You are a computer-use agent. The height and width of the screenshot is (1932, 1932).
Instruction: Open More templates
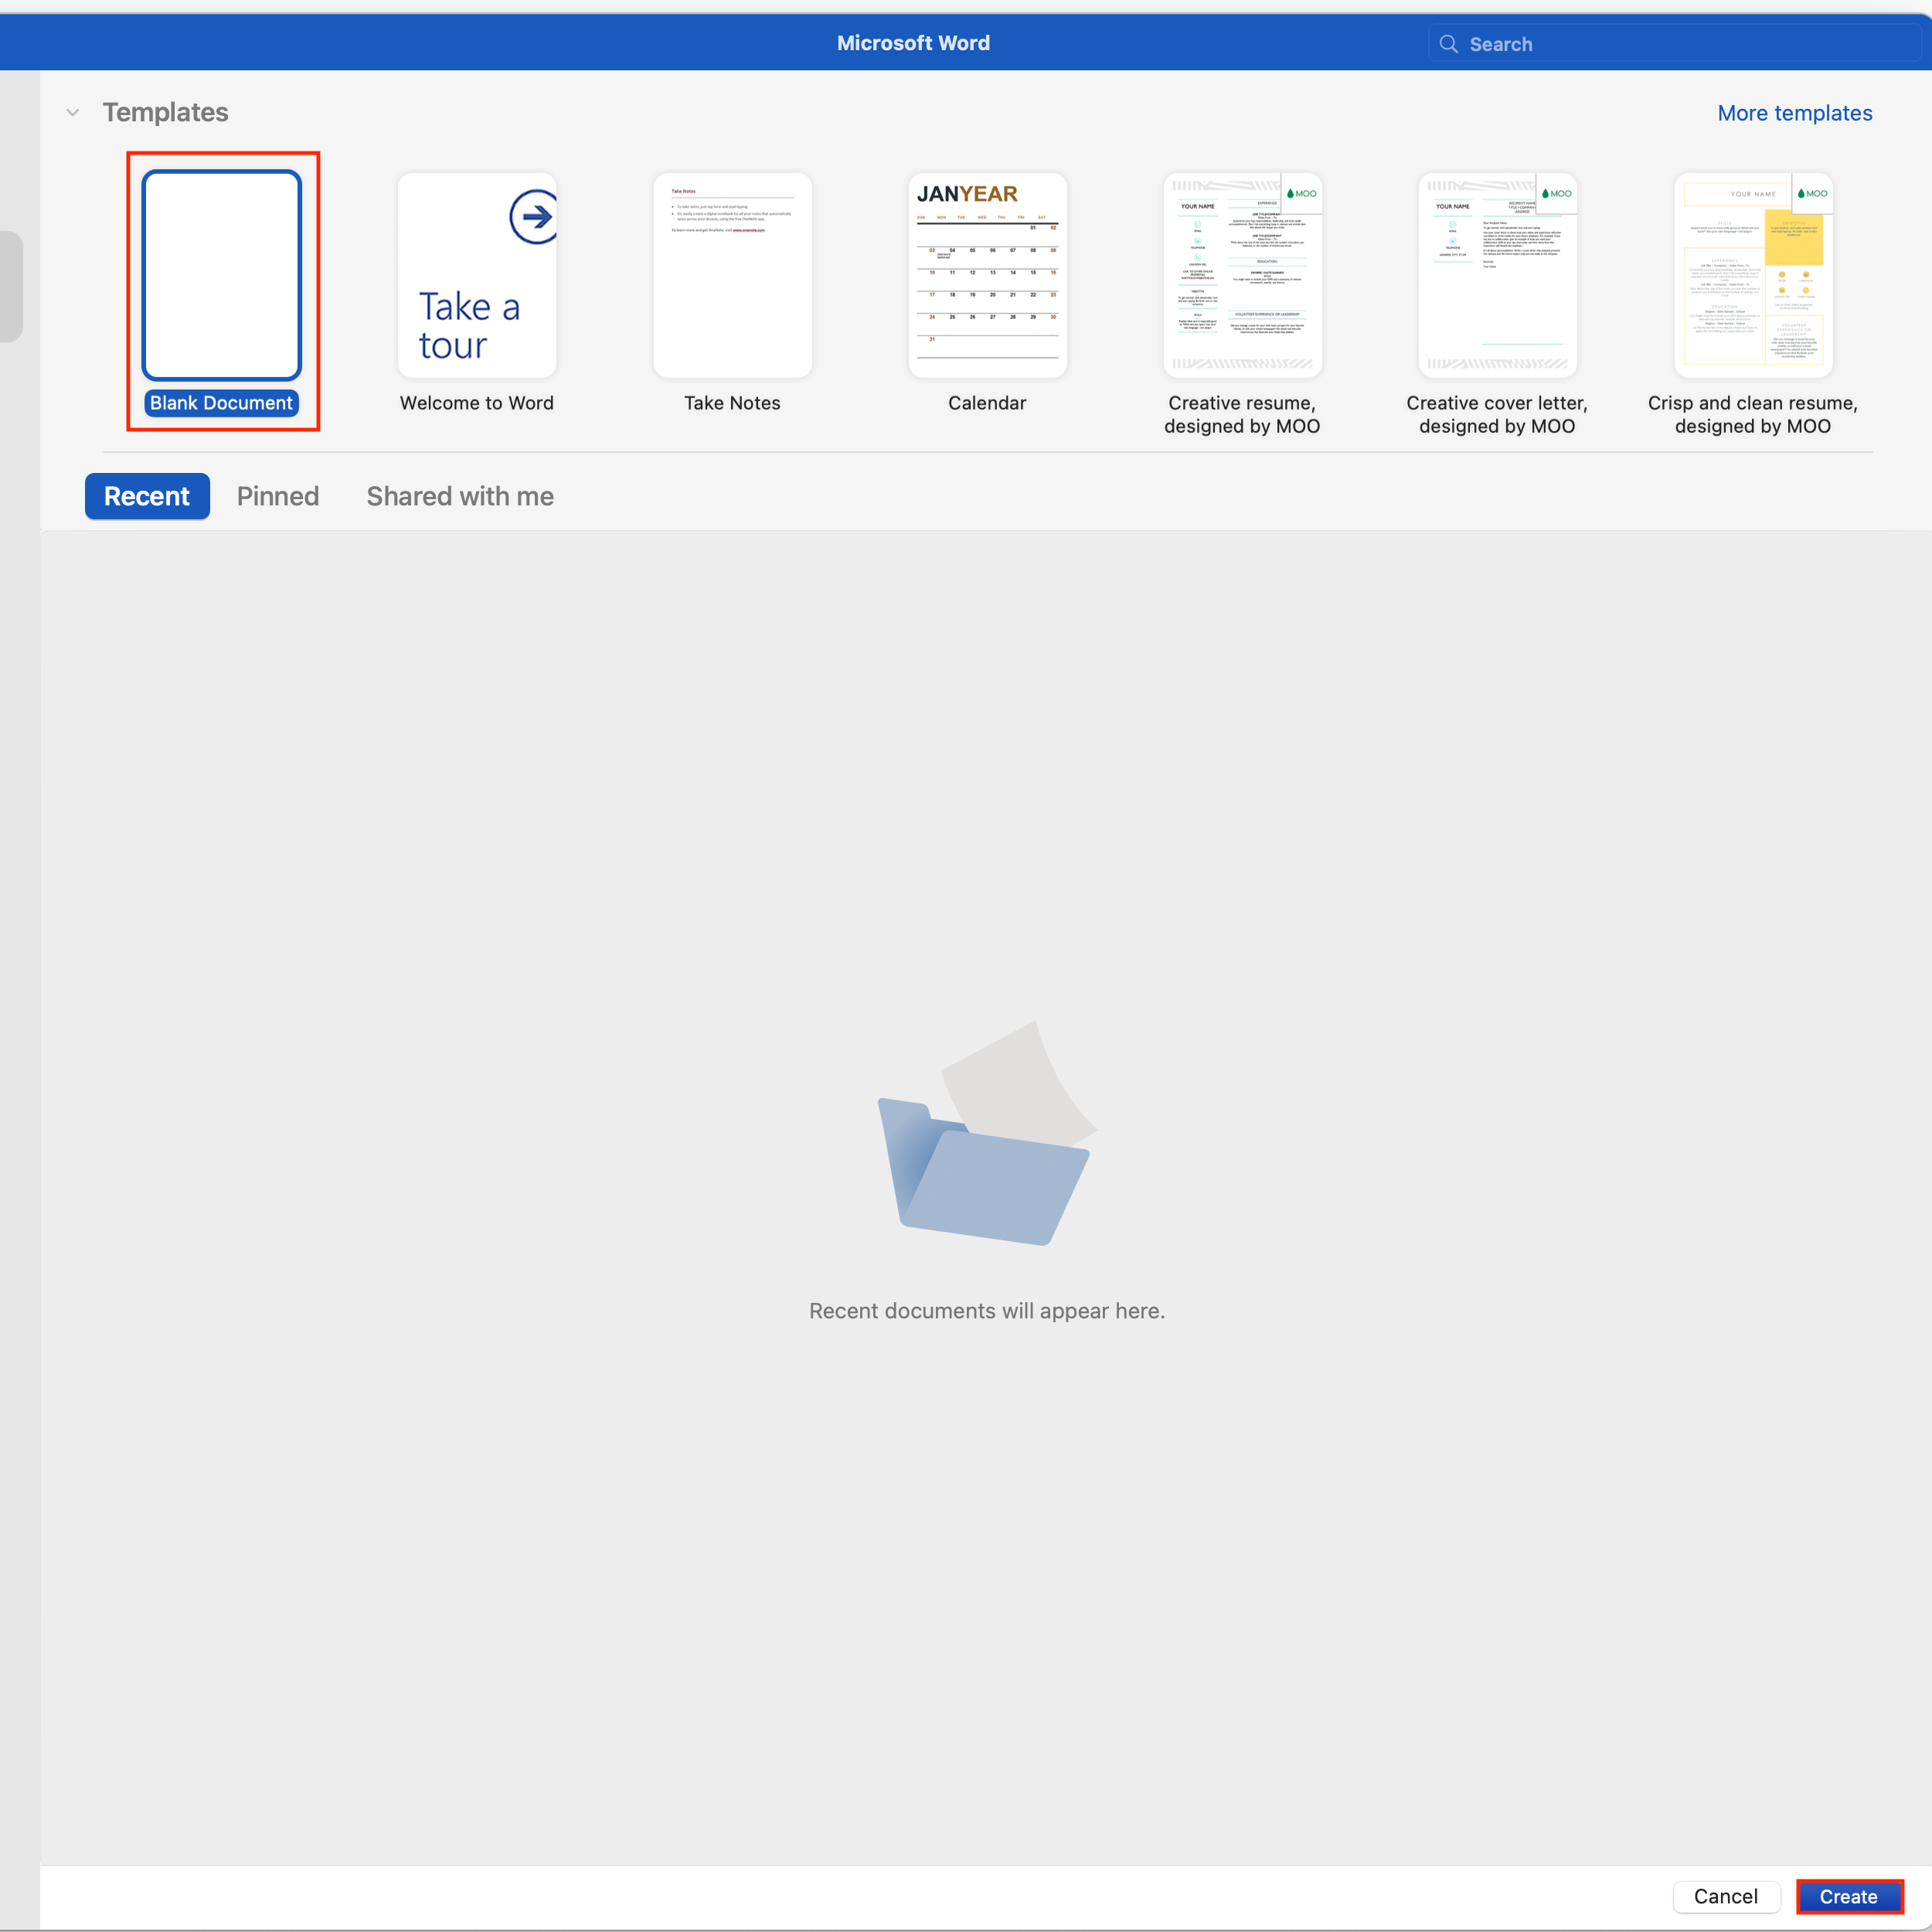coord(1794,113)
